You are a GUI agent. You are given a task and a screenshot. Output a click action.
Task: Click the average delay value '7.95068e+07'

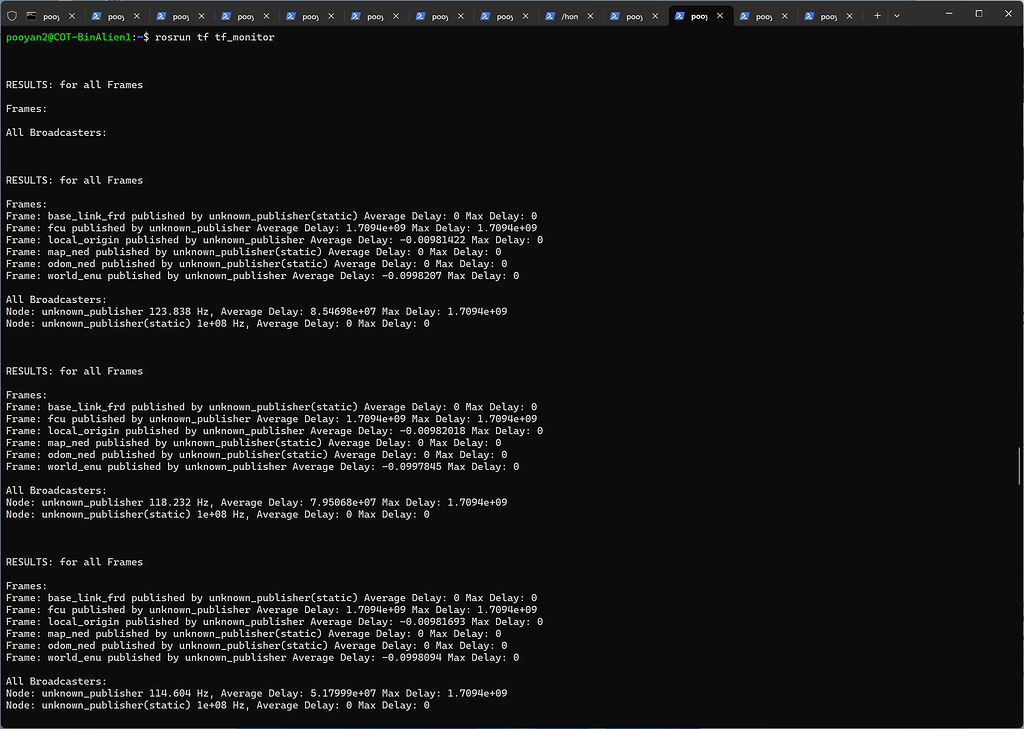[x=343, y=502]
